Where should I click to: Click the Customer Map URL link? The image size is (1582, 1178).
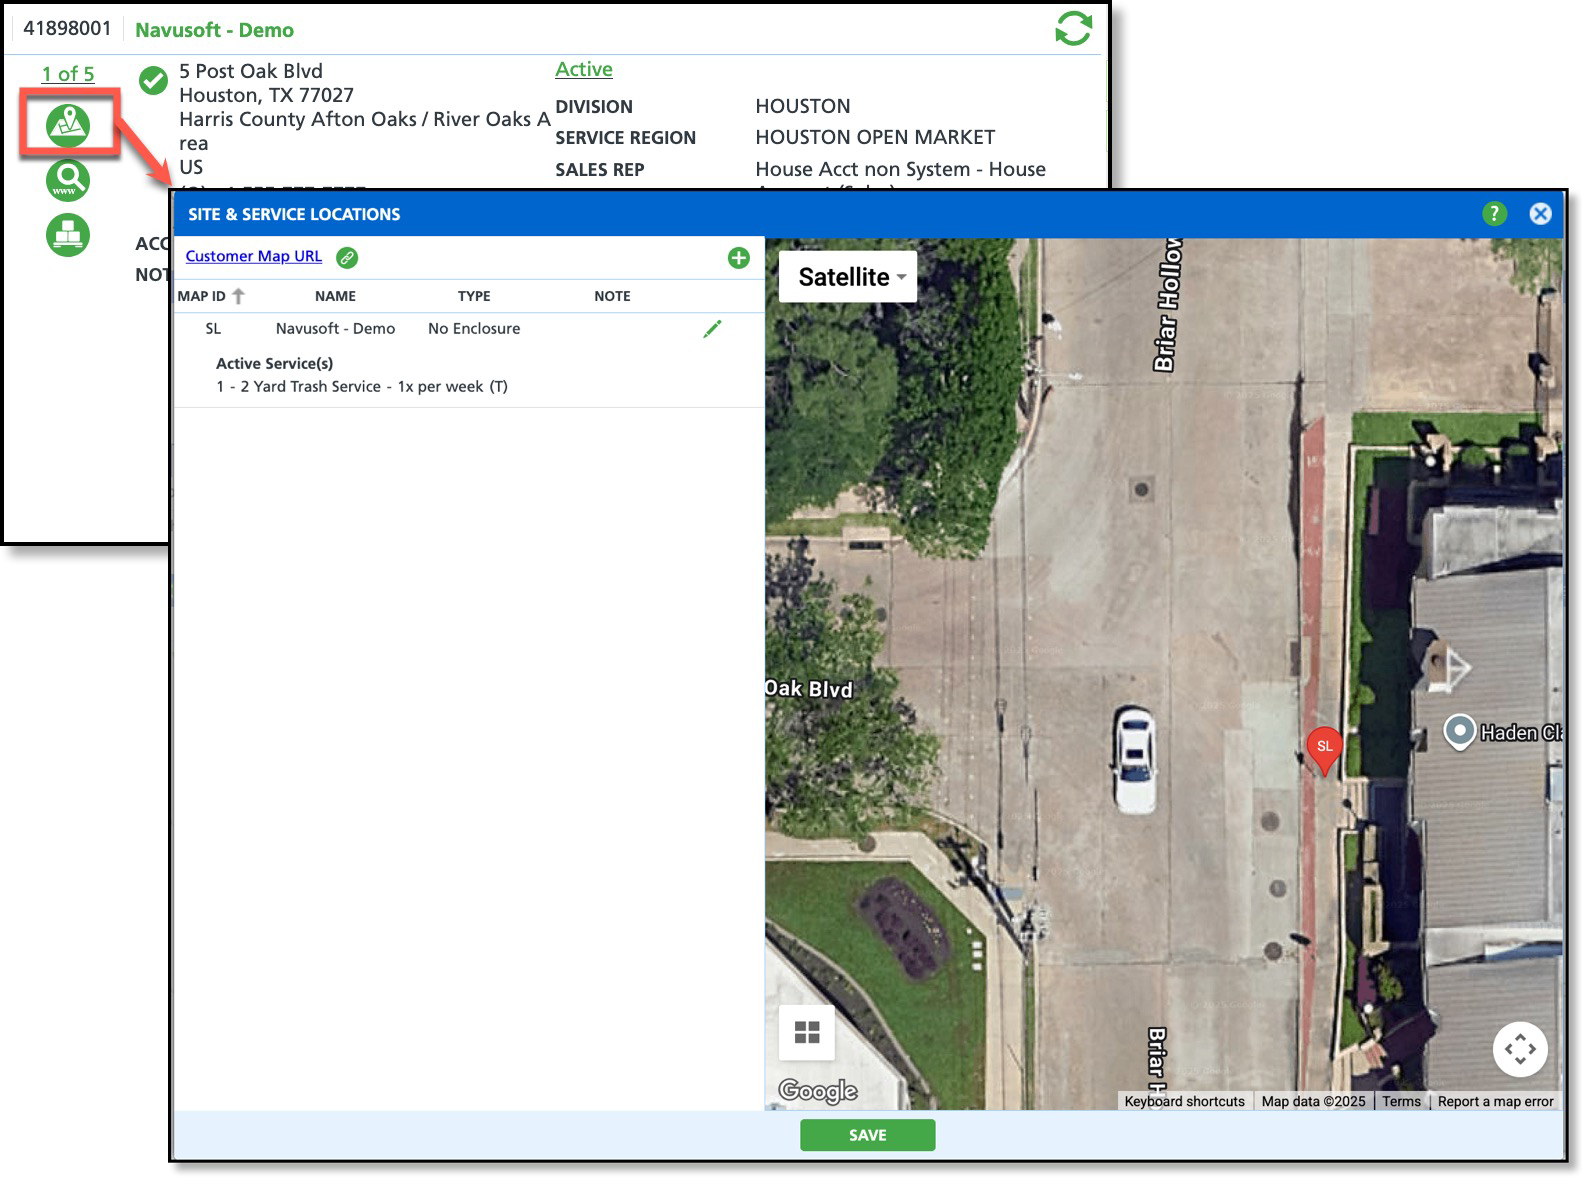[x=254, y=256]
